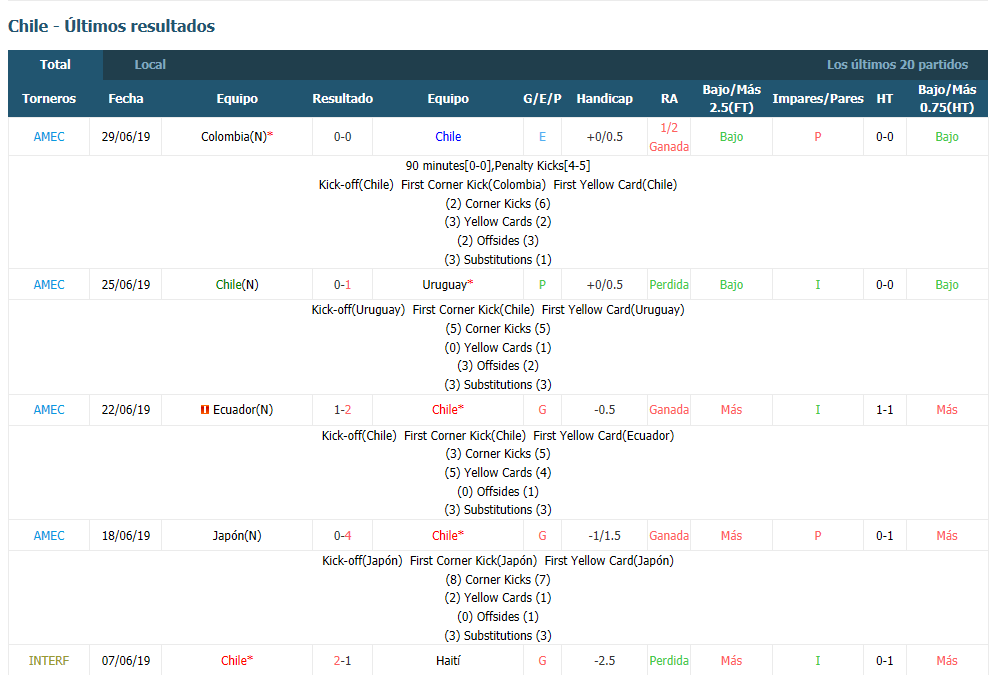
Task: Open the INTERF tournament link
Action: 49,660
